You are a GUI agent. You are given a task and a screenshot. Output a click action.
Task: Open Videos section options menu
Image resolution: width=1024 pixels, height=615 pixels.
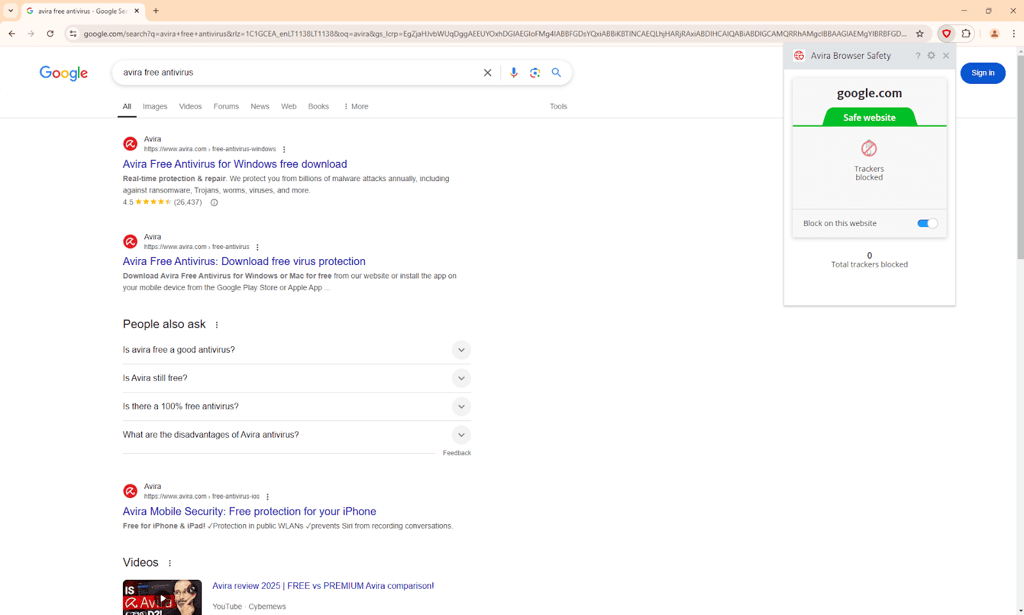pyautogui.click(x=170, y=563)
